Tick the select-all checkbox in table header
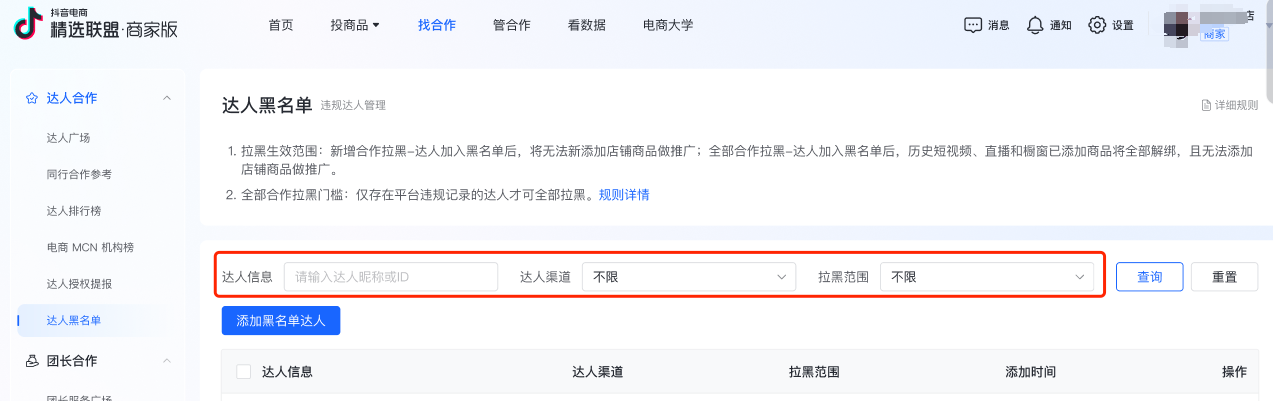Viewport: 1273px width, 401px height. 244,372
